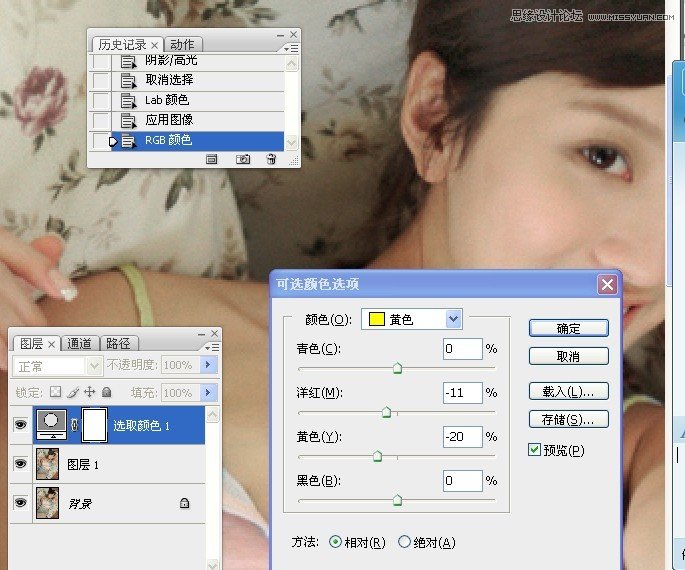Click the create new snapshot camera icon
Screen dimensions: 685x570
(243, 159)
